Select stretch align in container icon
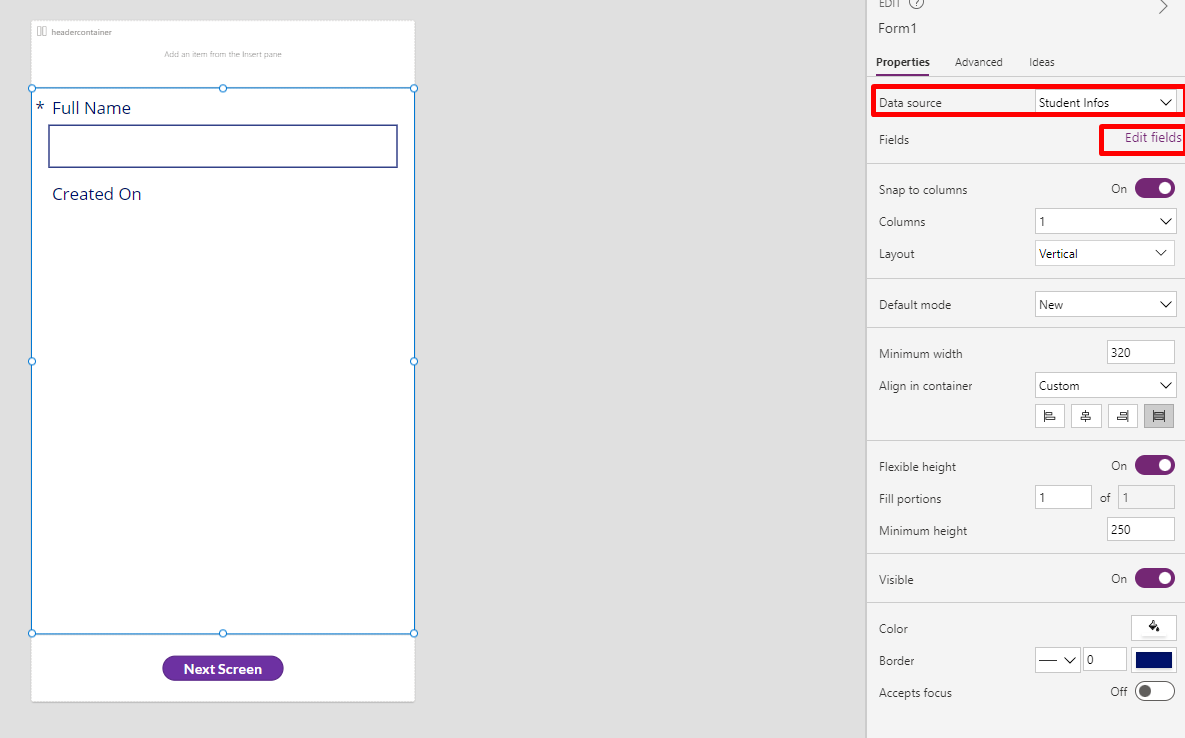The image size is (1185, 738). [x=1159, y=416]
